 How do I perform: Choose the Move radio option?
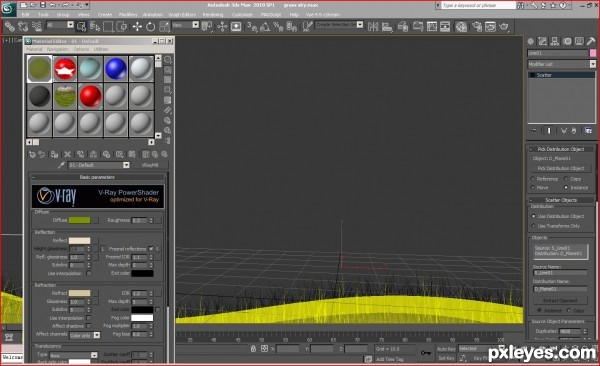(533, 188)
